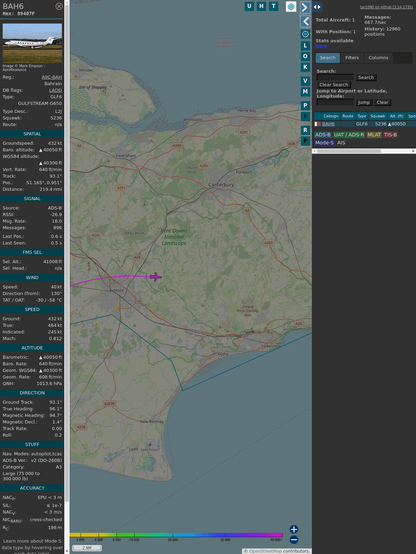Click the U map button
Screen dimensions: 416x554
pyautogui.click(x=249, y=6)
